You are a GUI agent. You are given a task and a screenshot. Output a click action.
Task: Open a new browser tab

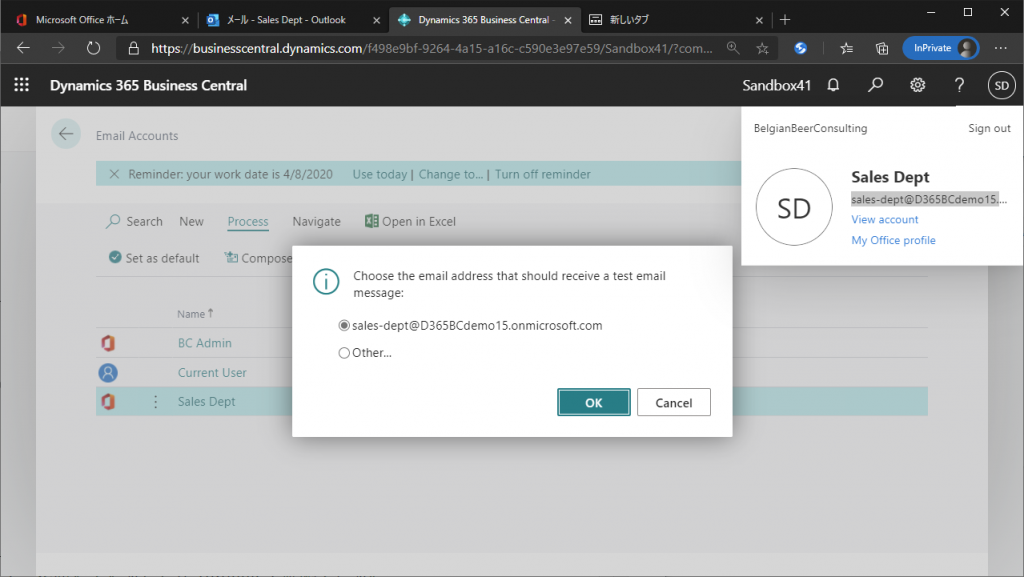[x=785, y=20]
